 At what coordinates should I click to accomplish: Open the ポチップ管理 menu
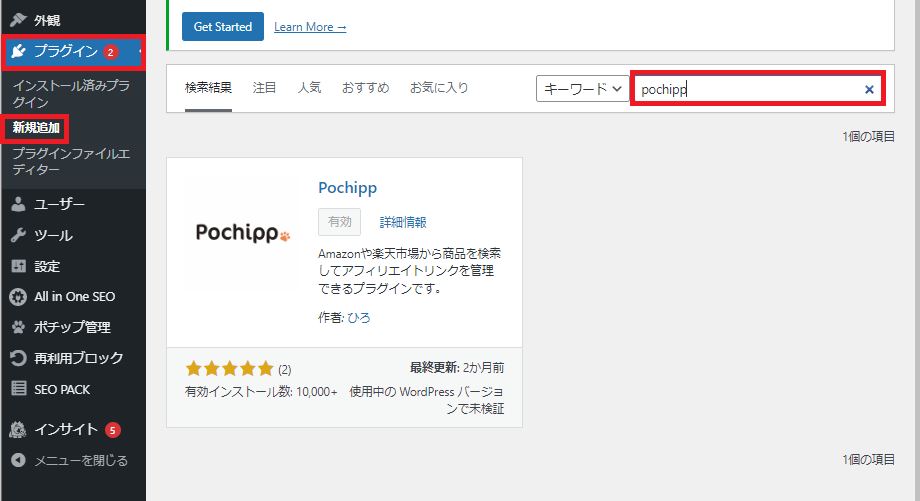[73, 327]
